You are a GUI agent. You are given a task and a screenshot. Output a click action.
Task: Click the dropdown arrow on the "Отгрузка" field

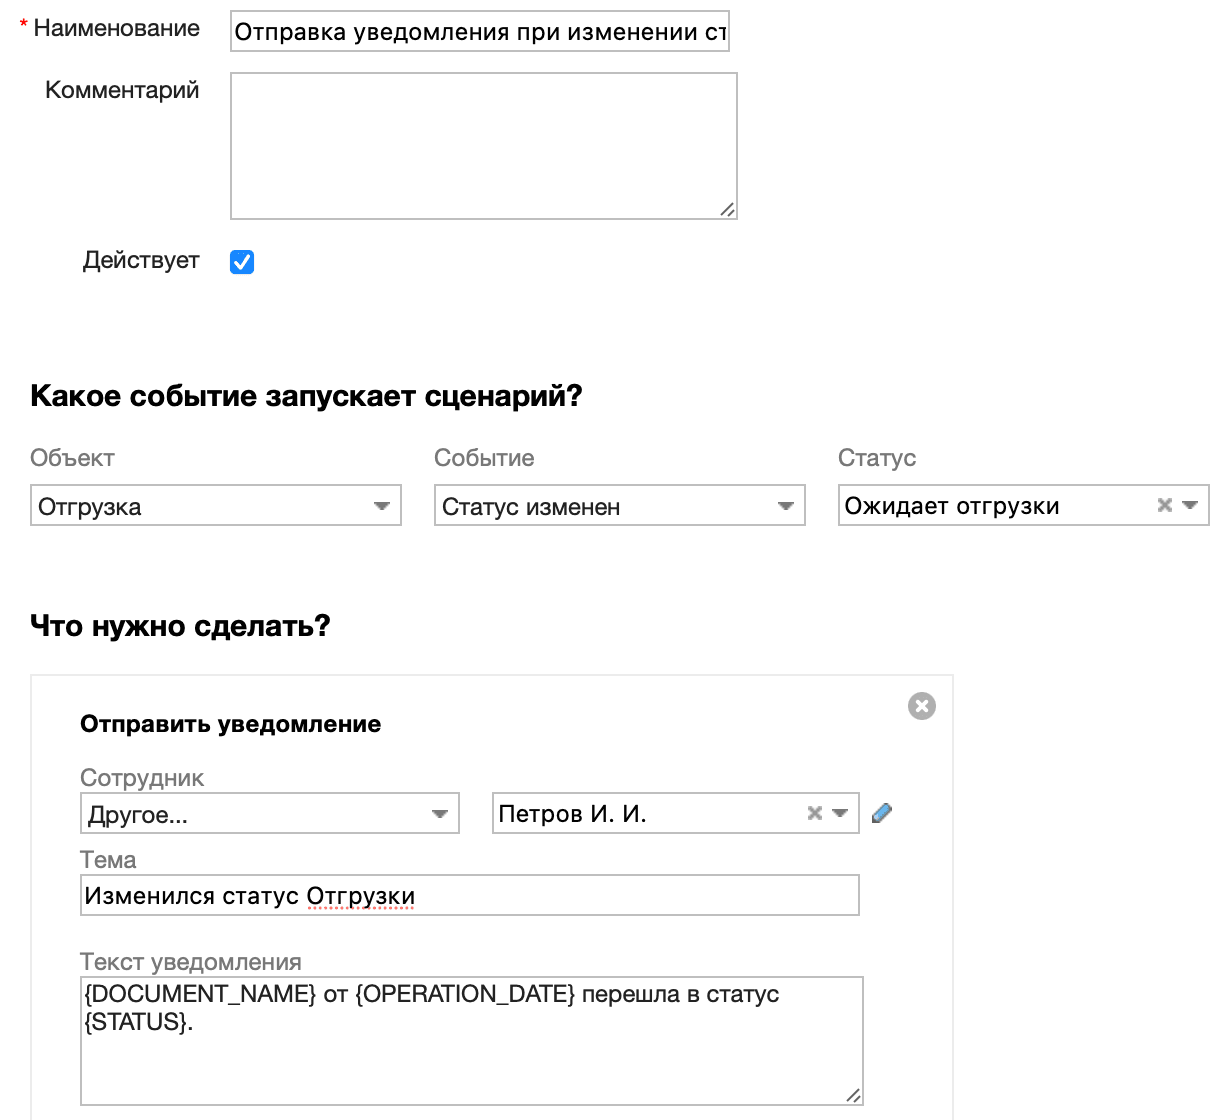381,506
